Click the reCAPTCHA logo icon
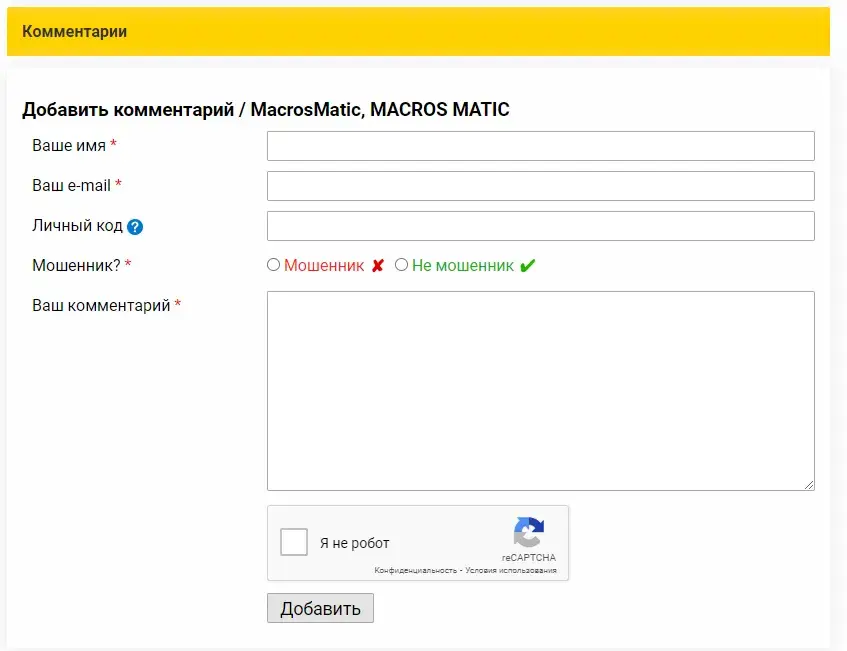The image size is (847, 651). tap(529, 532)
